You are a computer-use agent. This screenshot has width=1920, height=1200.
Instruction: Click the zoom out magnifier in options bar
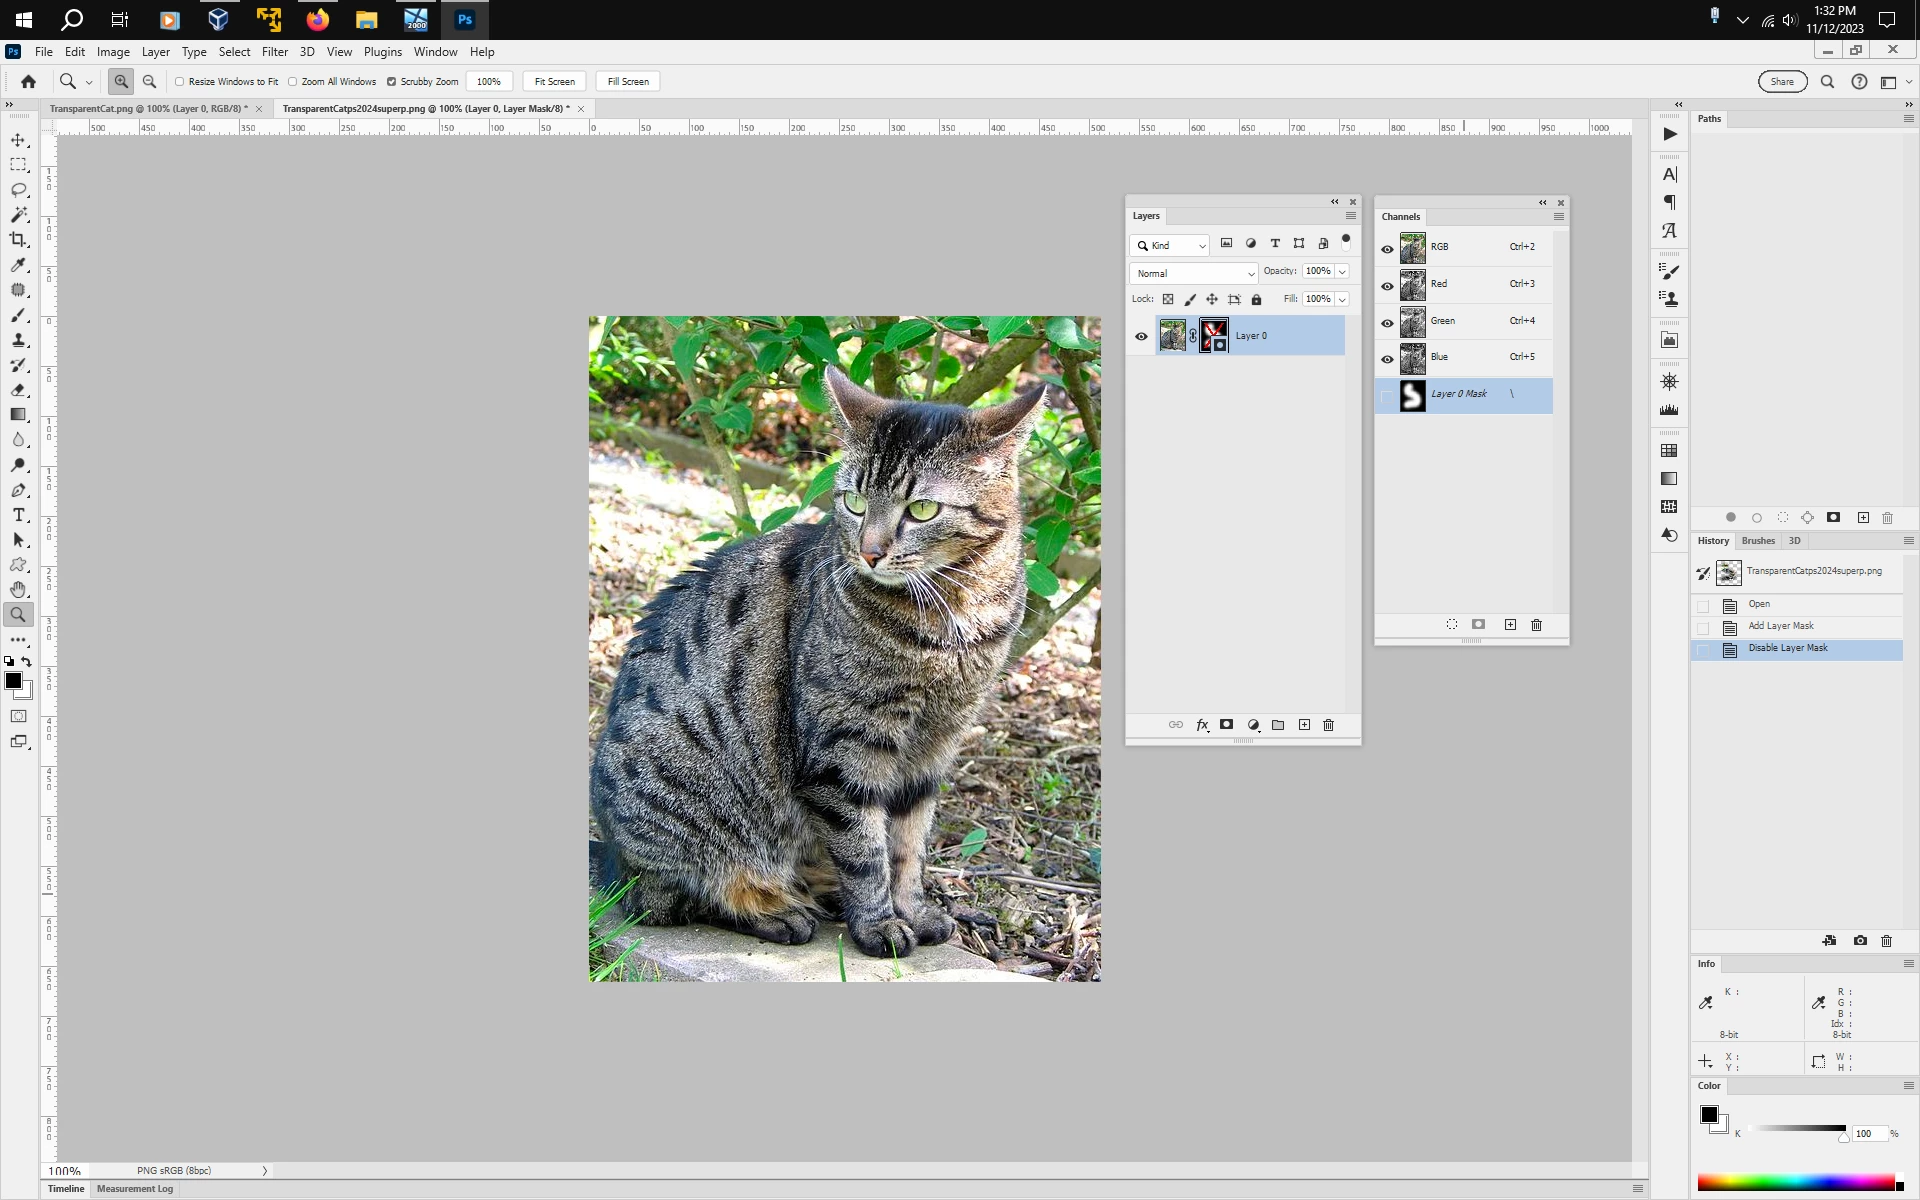click(x=149, y=82)
